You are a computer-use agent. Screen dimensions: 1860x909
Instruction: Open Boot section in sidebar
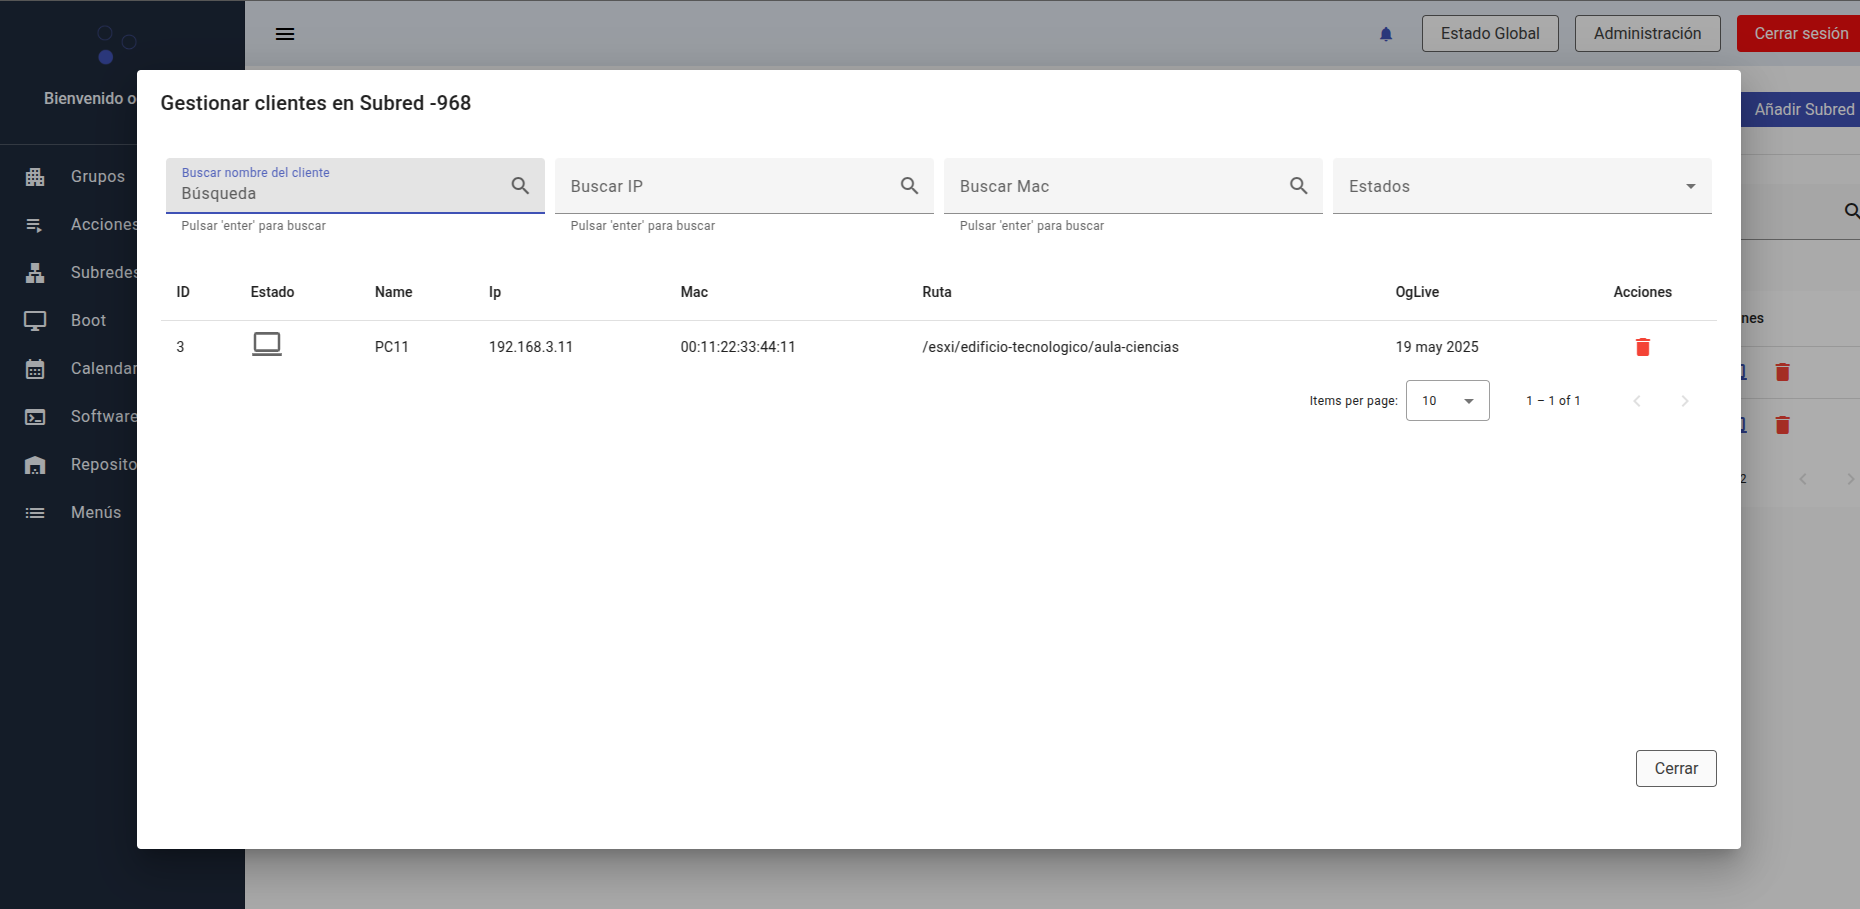(x=88, y=321)
